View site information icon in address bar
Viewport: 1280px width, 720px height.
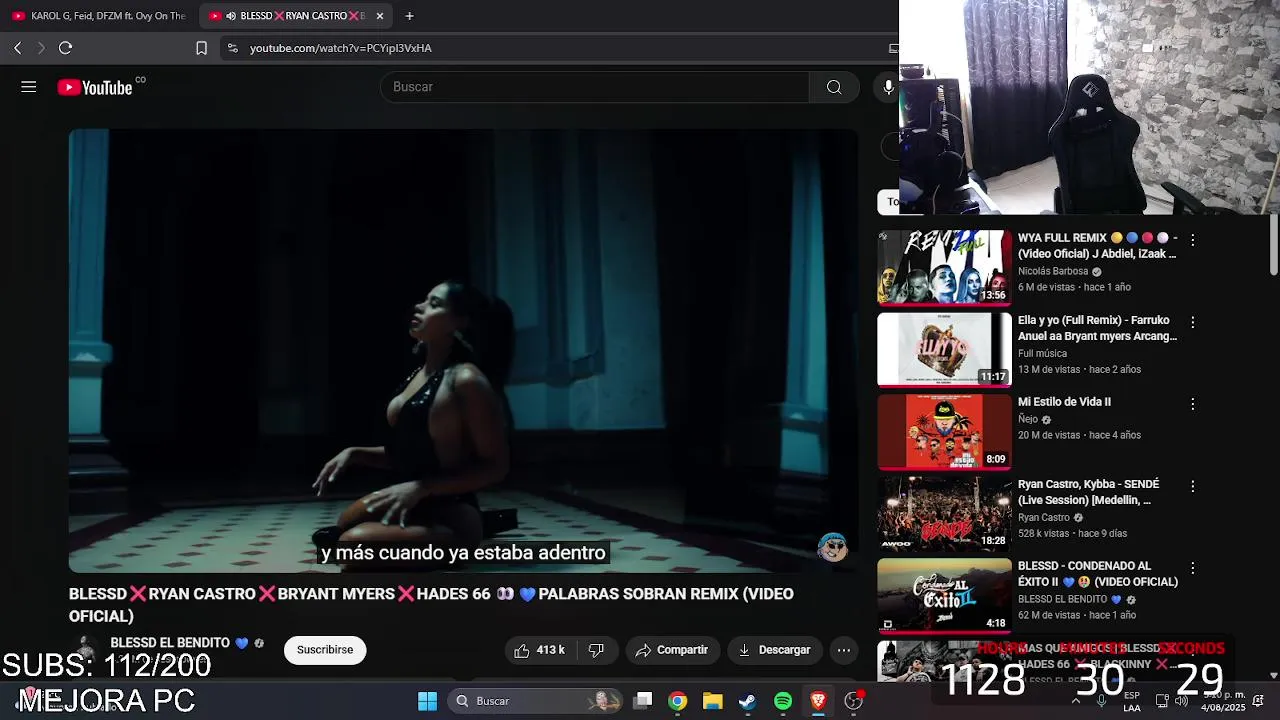tap(233, 48)
